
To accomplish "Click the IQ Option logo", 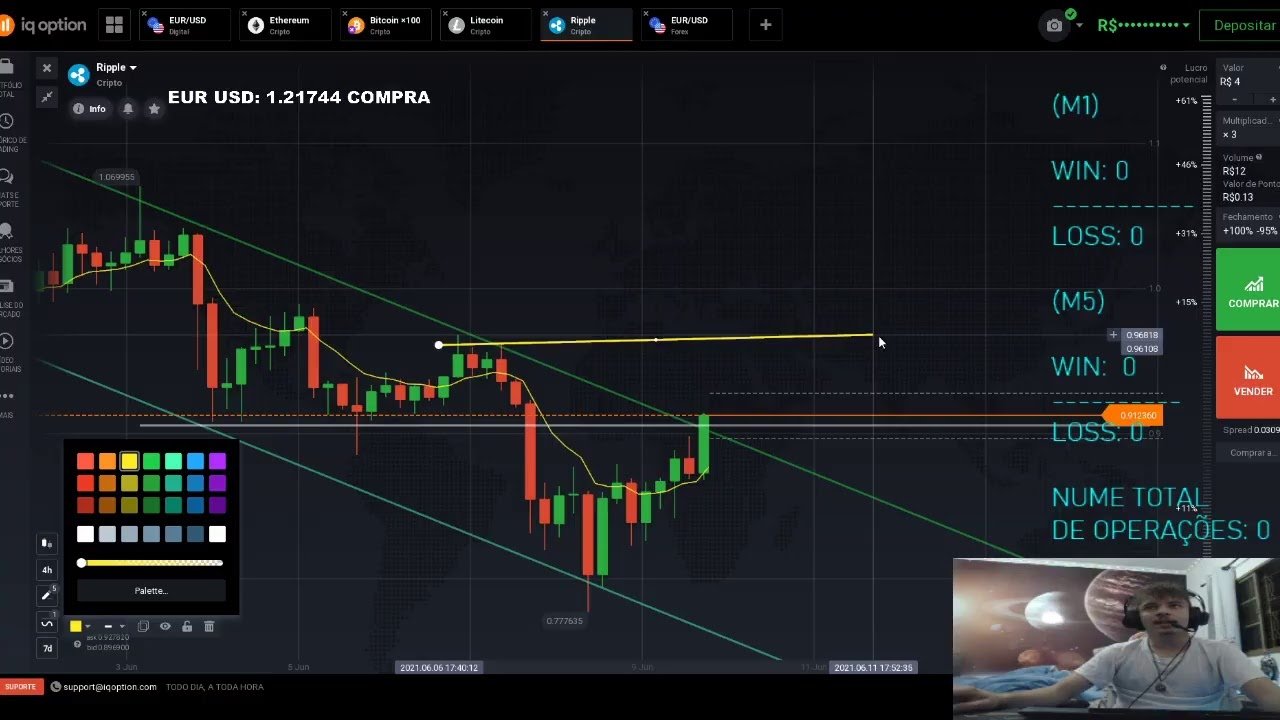I will [43, 25].
